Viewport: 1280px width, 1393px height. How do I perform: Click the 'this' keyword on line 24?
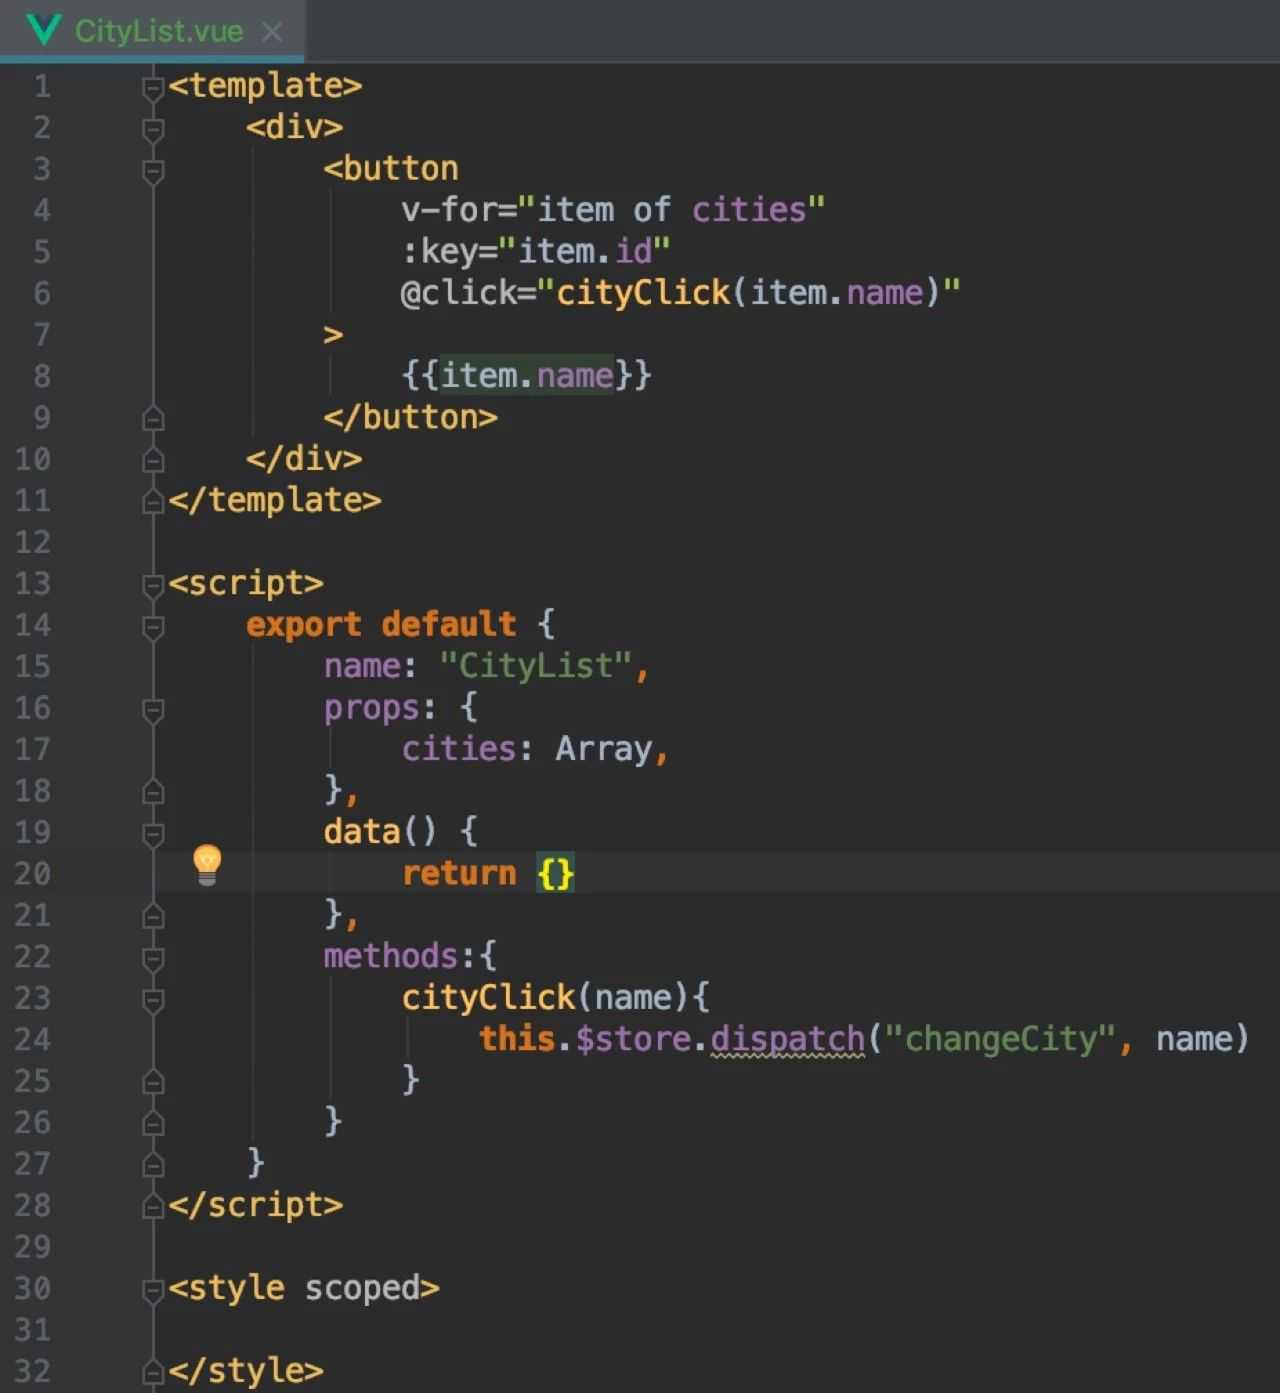[x=517, y=1039]
